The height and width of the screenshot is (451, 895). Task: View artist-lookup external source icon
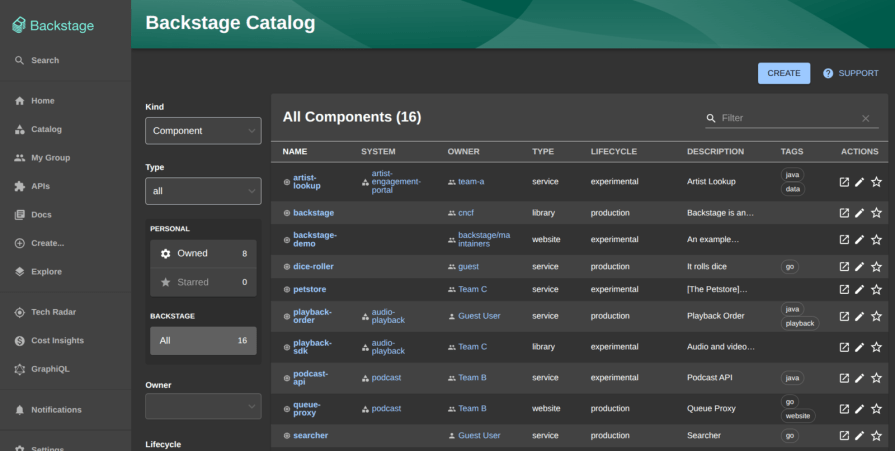[x=844, y=182]
